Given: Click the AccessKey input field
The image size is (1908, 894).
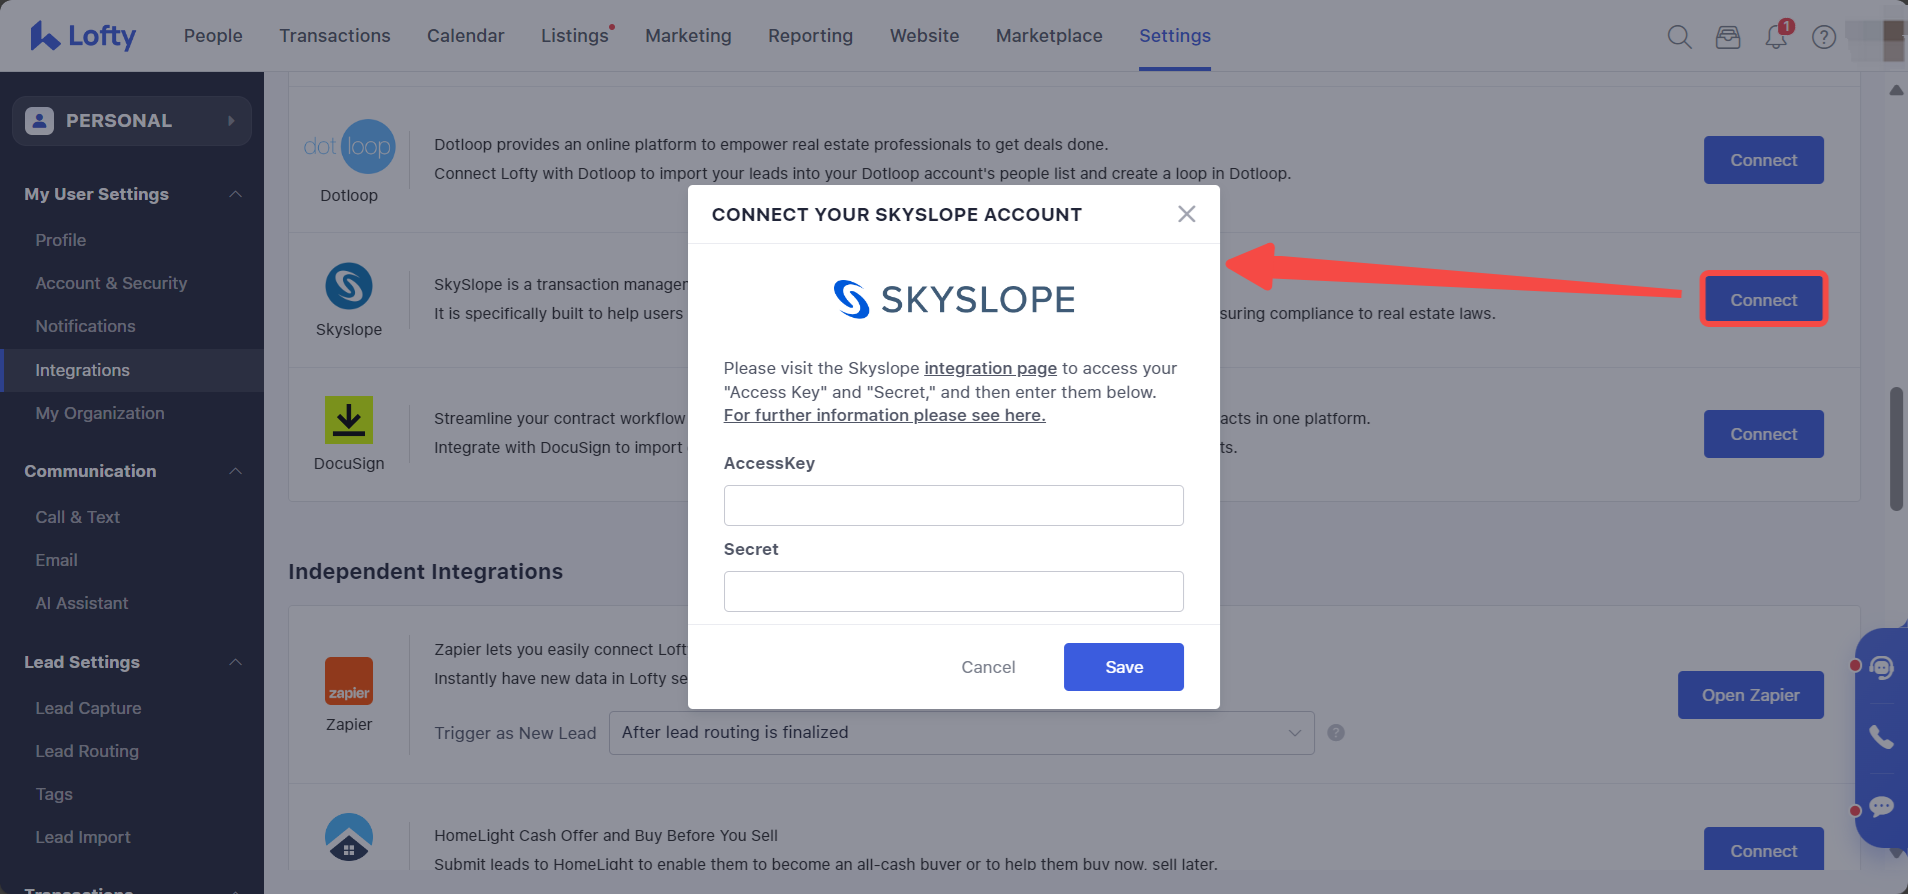Looking at the screenshot, I should pyautogui.click(x=953, y=506).
